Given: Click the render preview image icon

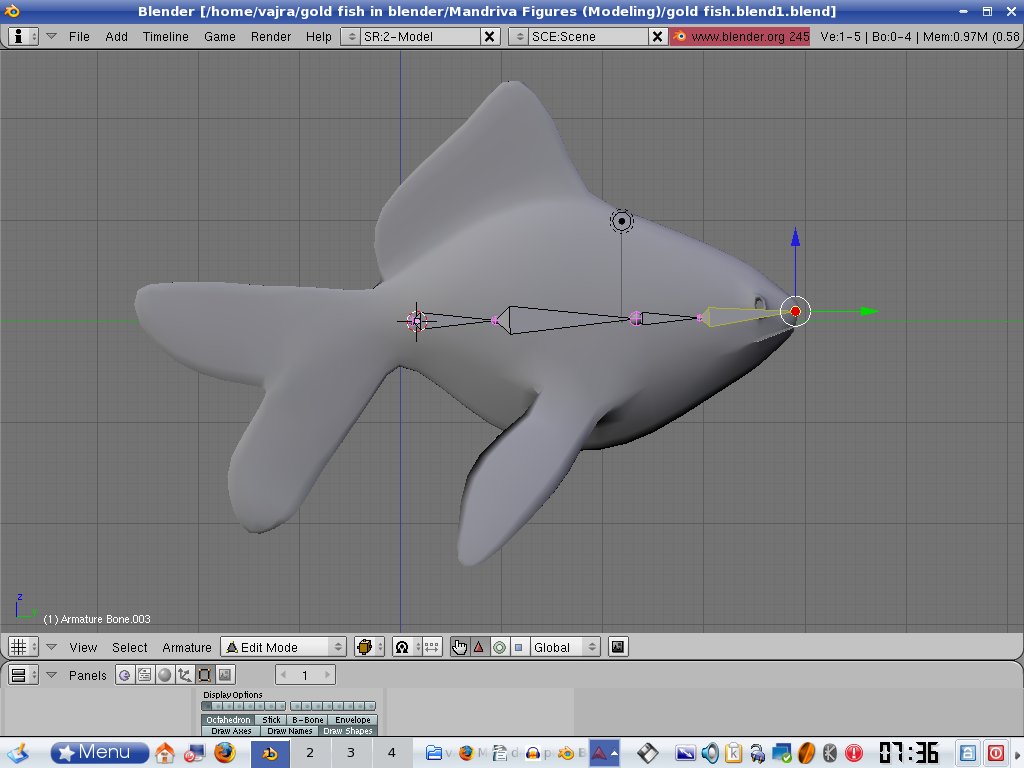Looking at the screenshot, I should click(618, 647).
